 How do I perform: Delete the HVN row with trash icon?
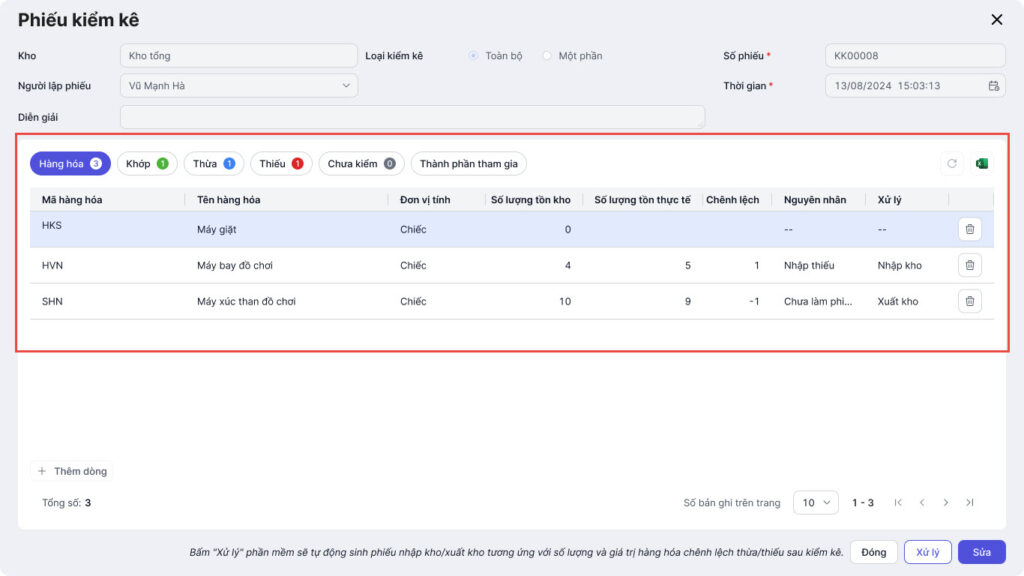pos(969,265)
